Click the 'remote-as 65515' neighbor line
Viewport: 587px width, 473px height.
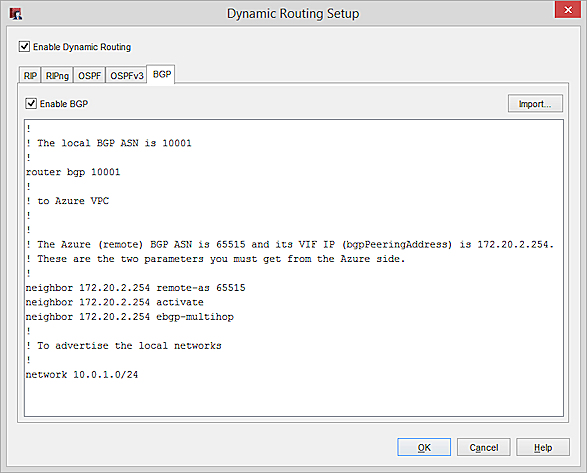(x=136, y=288)
